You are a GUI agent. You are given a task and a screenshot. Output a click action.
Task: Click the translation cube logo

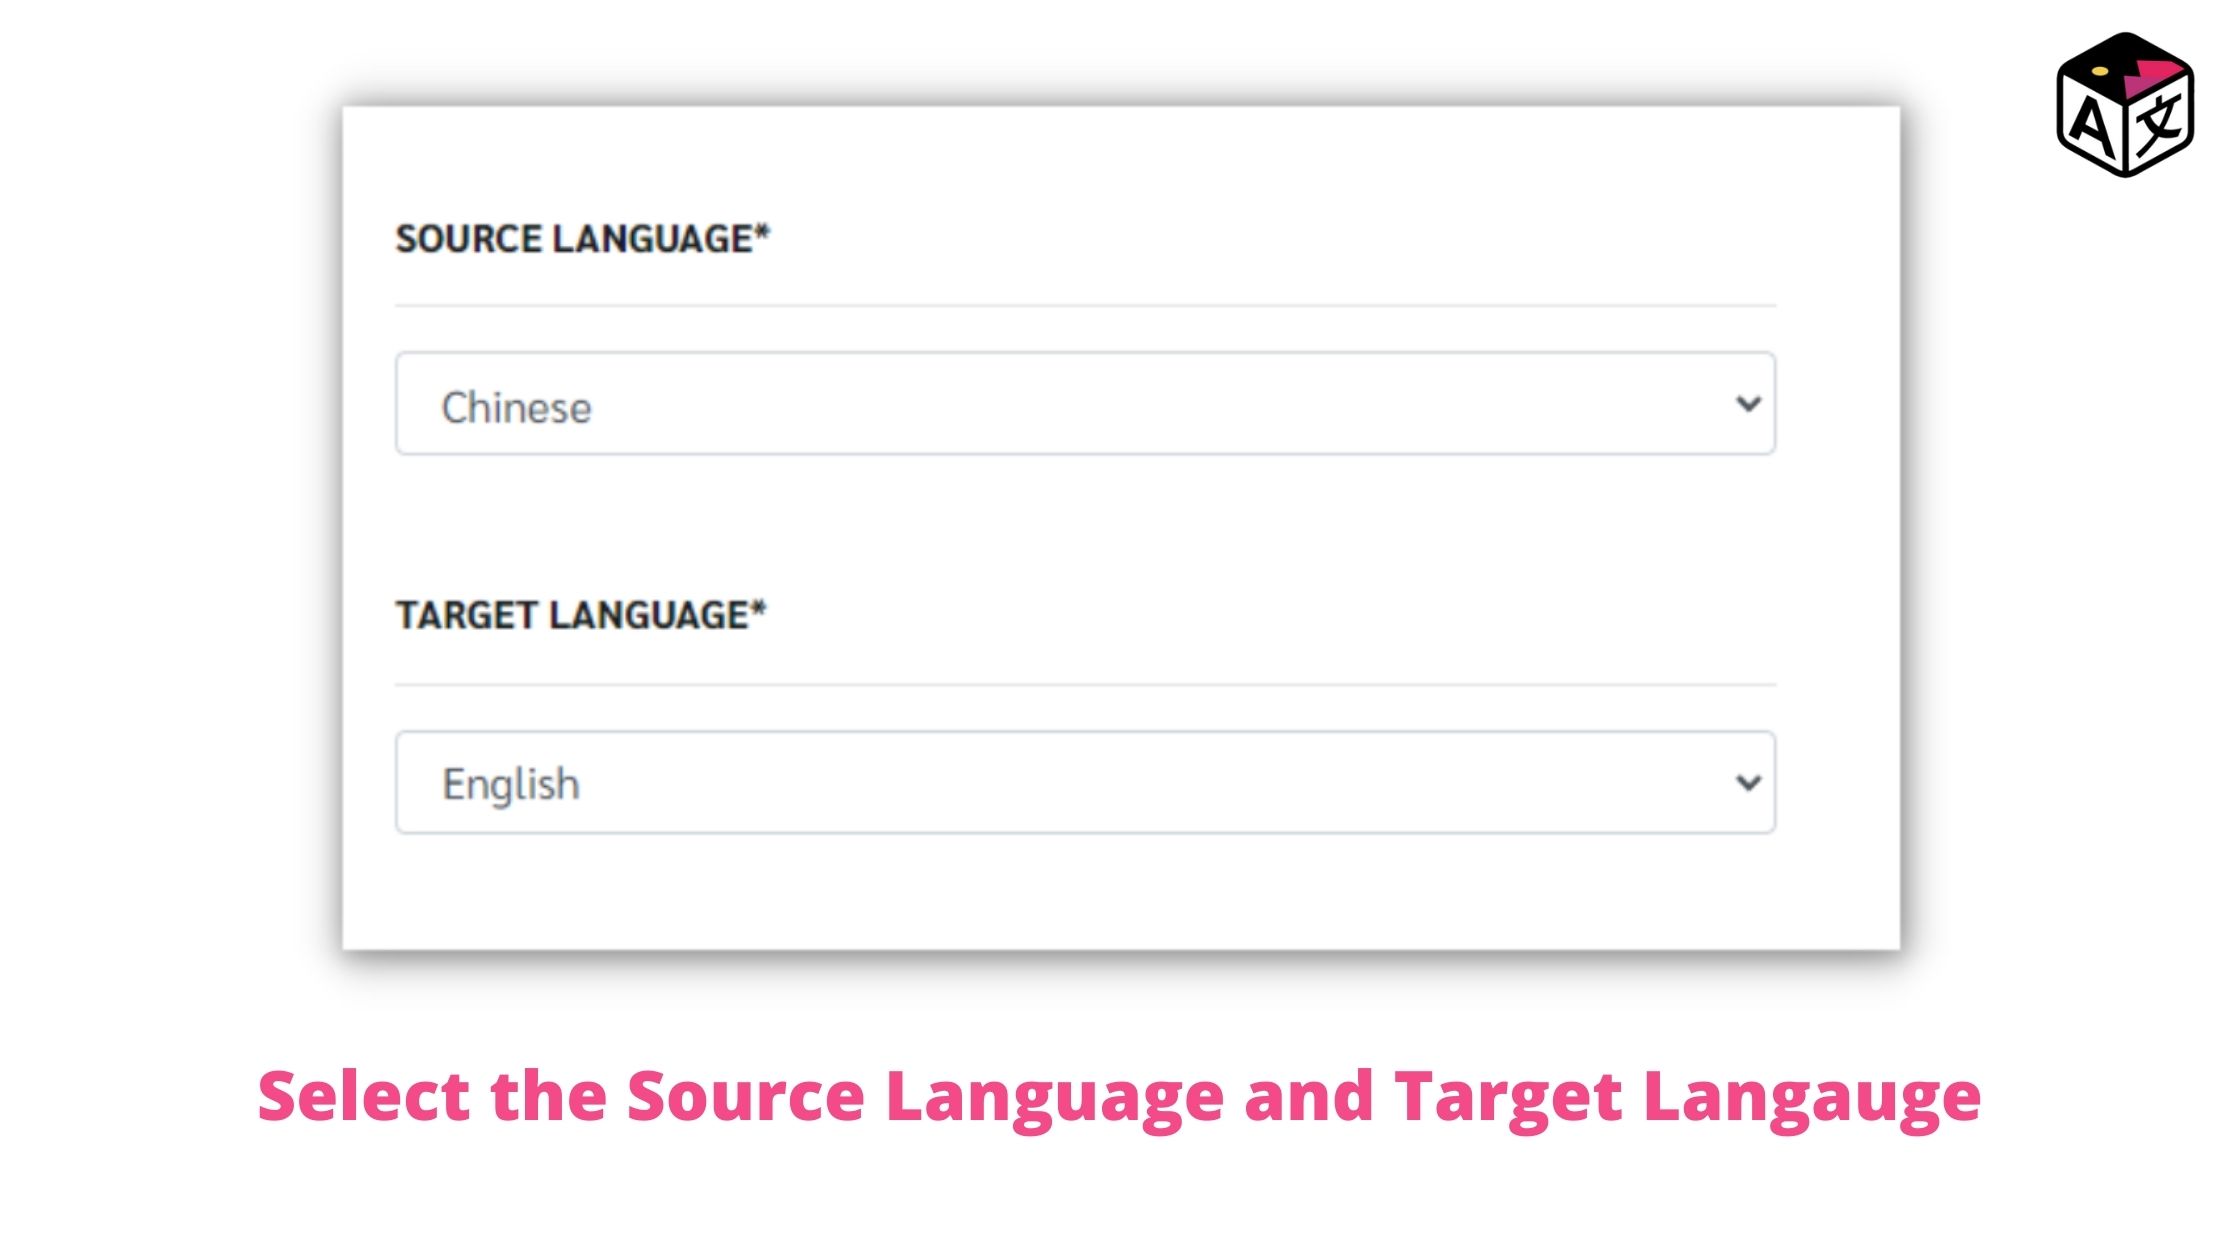2125,105
